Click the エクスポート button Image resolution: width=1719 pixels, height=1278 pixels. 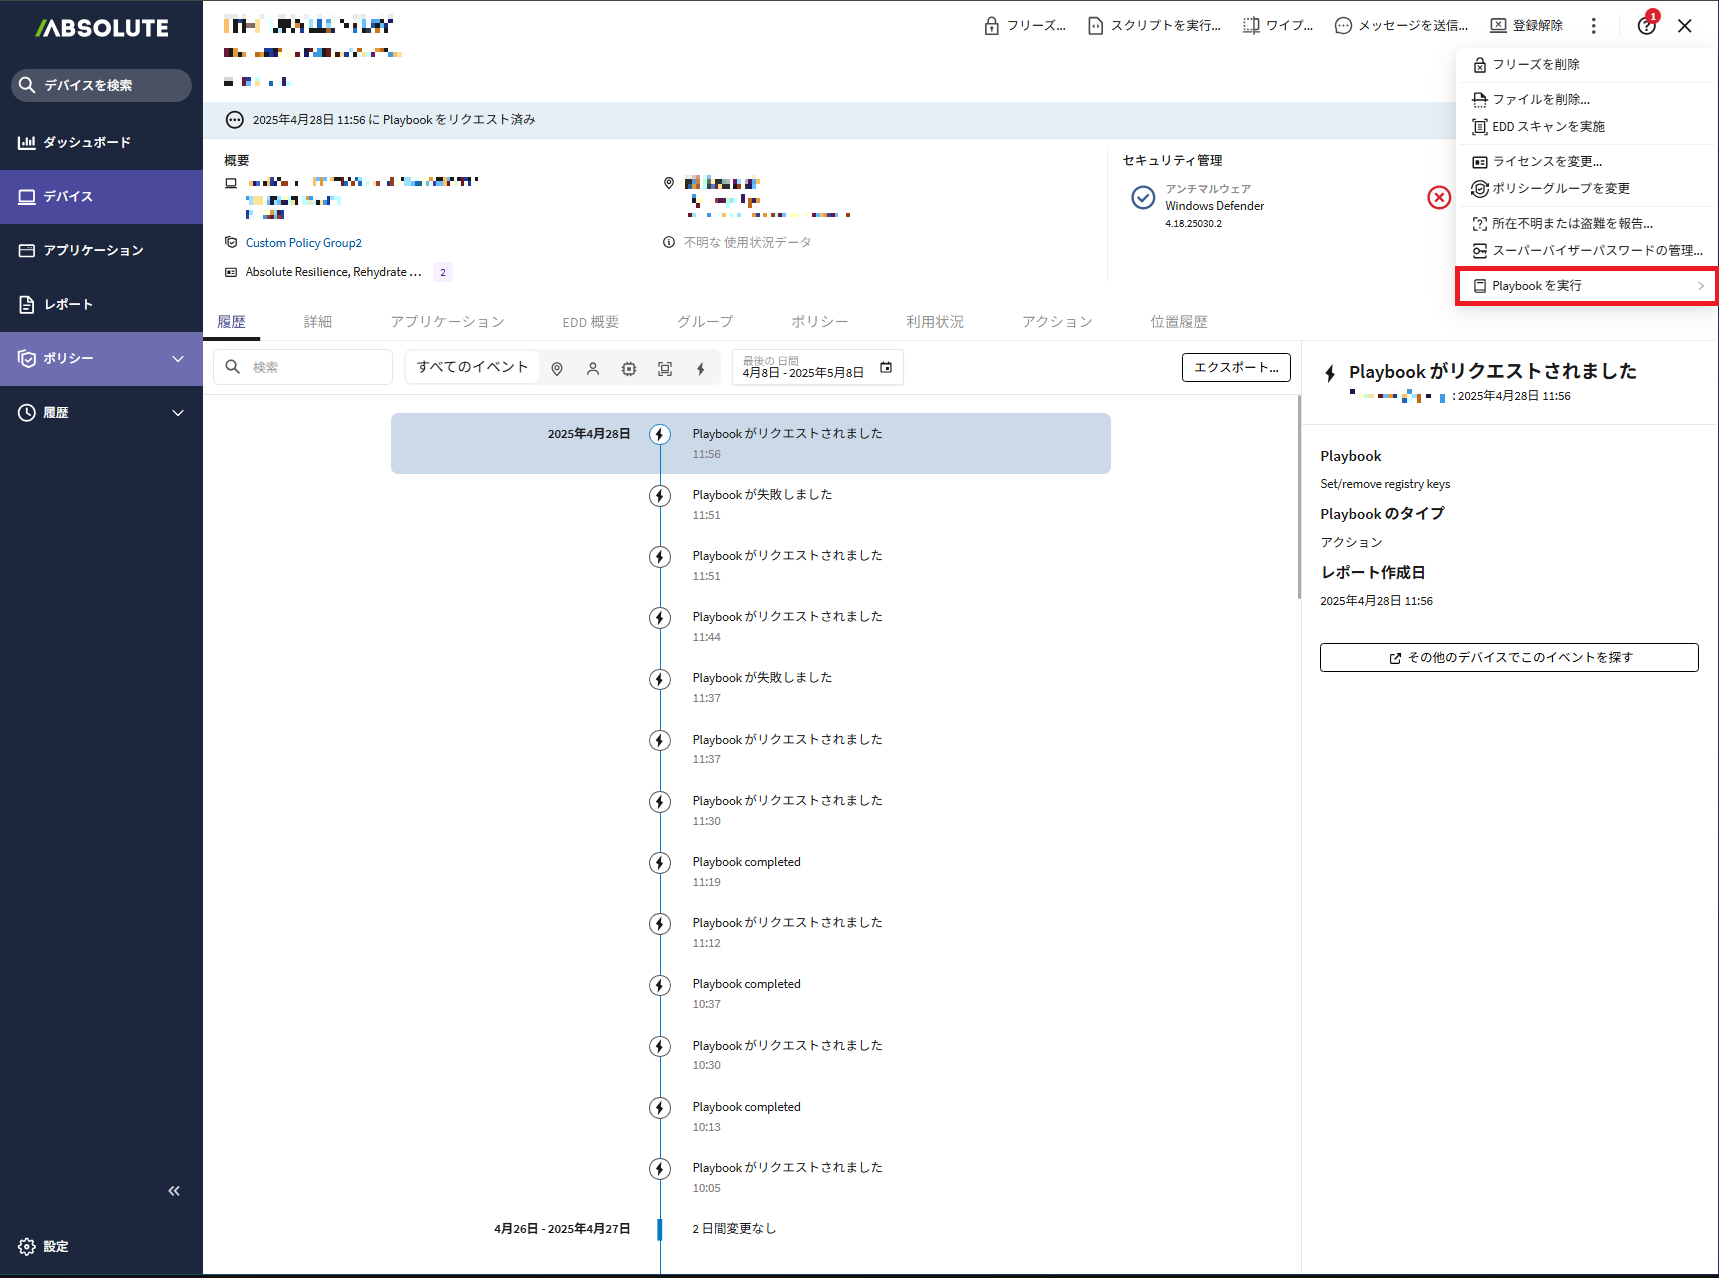(1236, 368)
